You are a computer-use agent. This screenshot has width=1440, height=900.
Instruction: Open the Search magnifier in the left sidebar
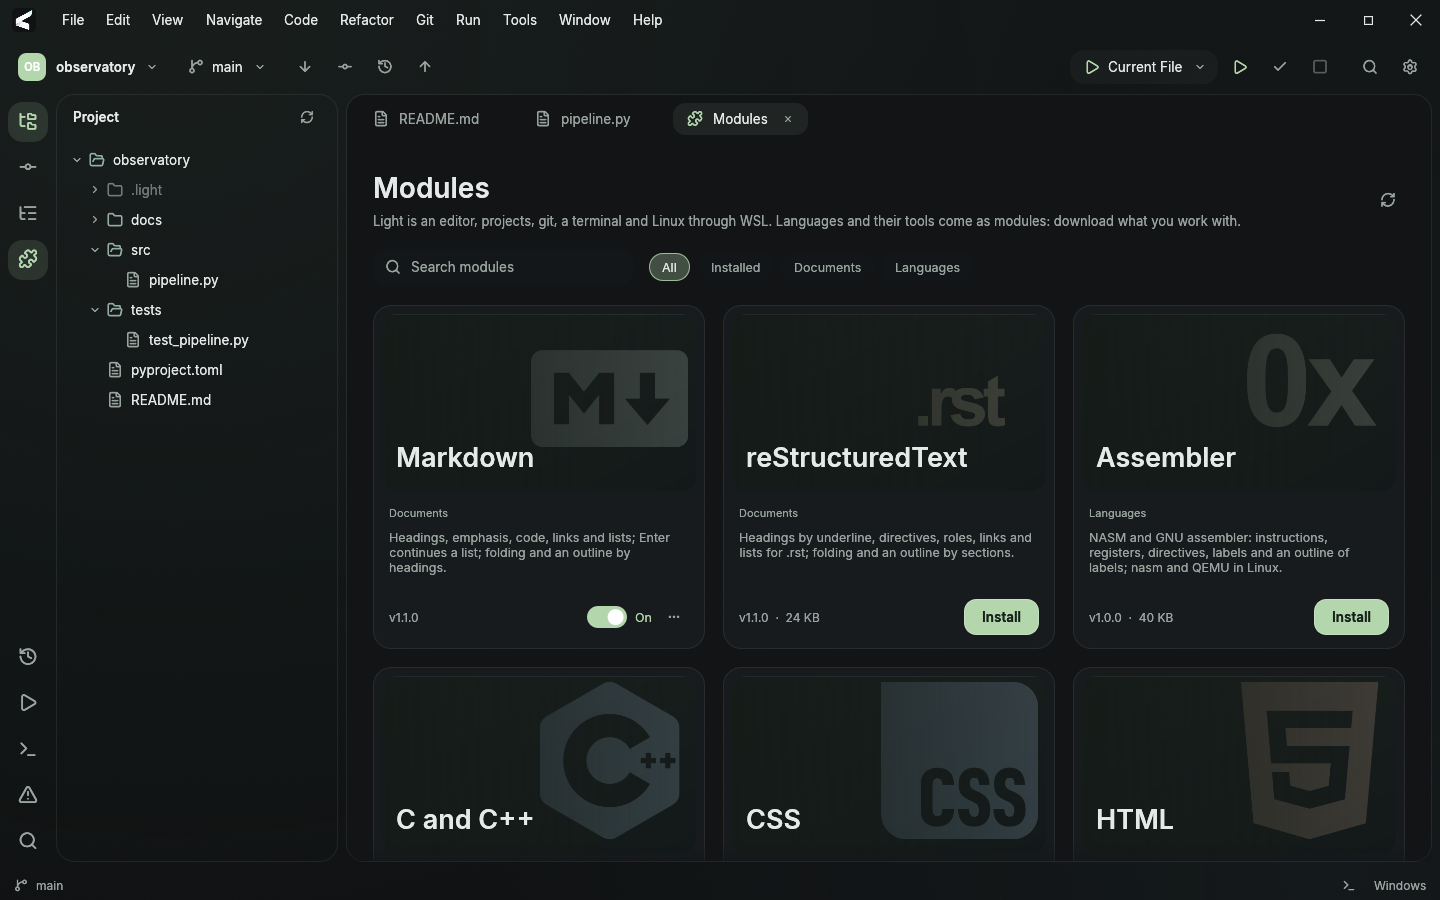click(x=28, y=841)
